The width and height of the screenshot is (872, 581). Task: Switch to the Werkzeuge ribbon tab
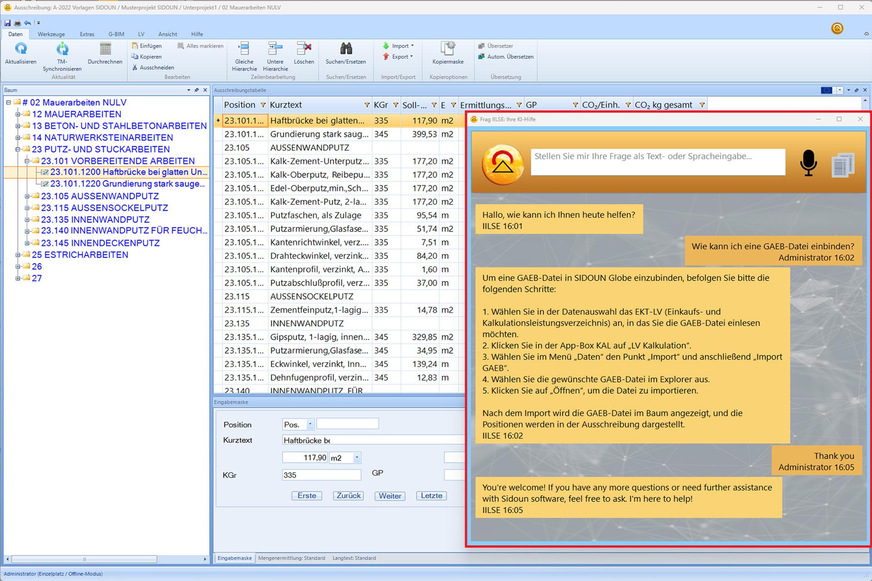click(52, 34)
